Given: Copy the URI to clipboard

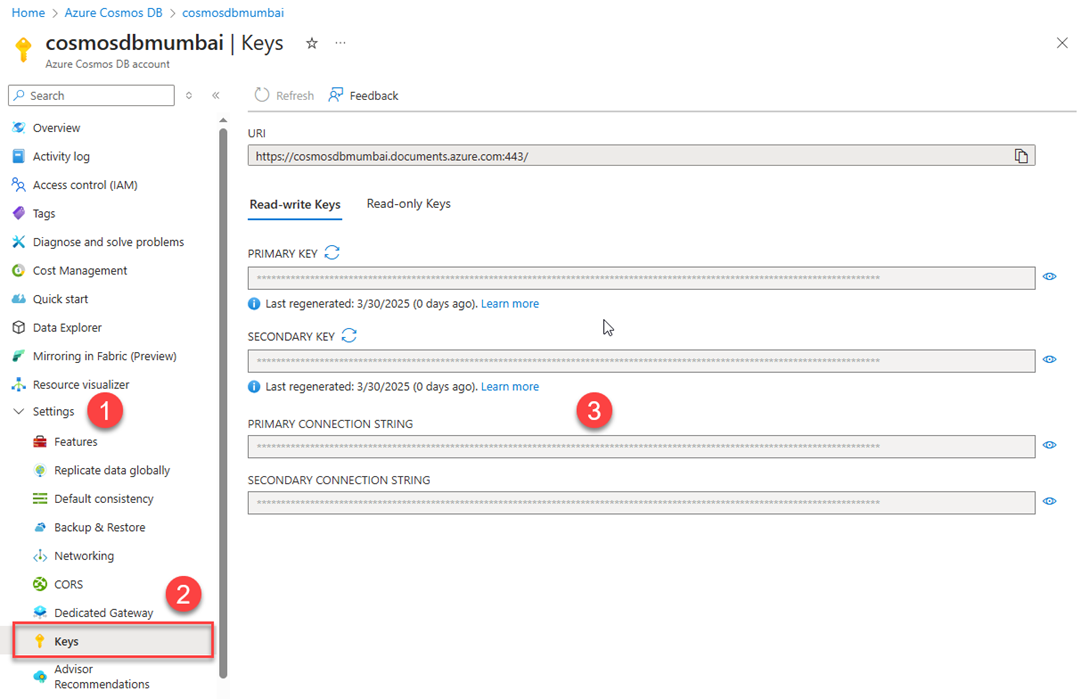Looking at the screenshot, I should pos(1021,156).
